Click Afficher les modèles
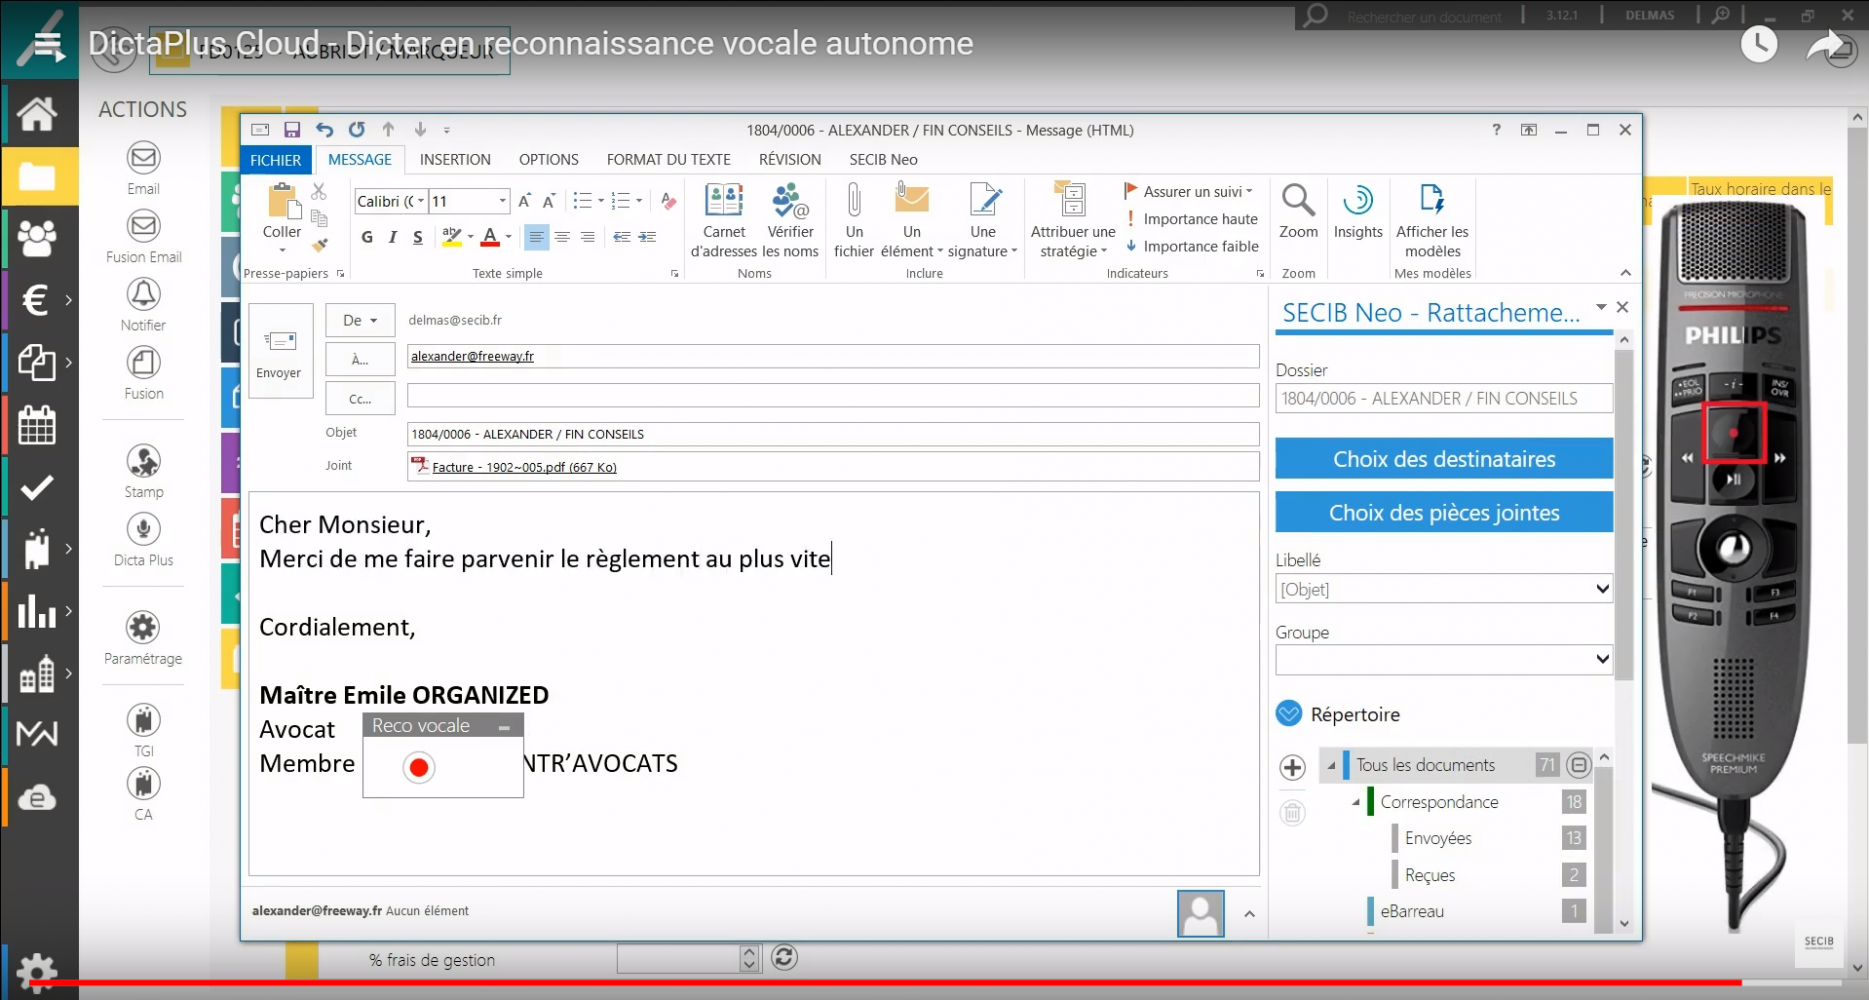 click(x=1432, y=221)
